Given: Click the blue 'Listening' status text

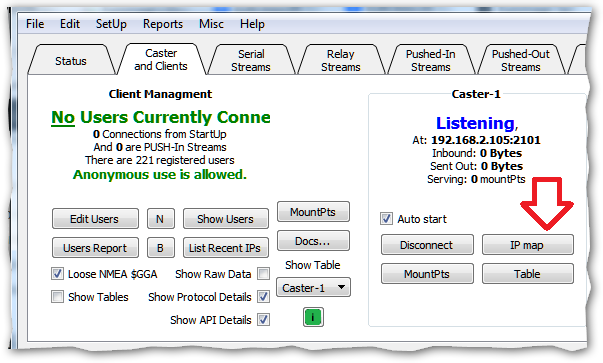Looking at the screenshot, I should pos(475,123).
